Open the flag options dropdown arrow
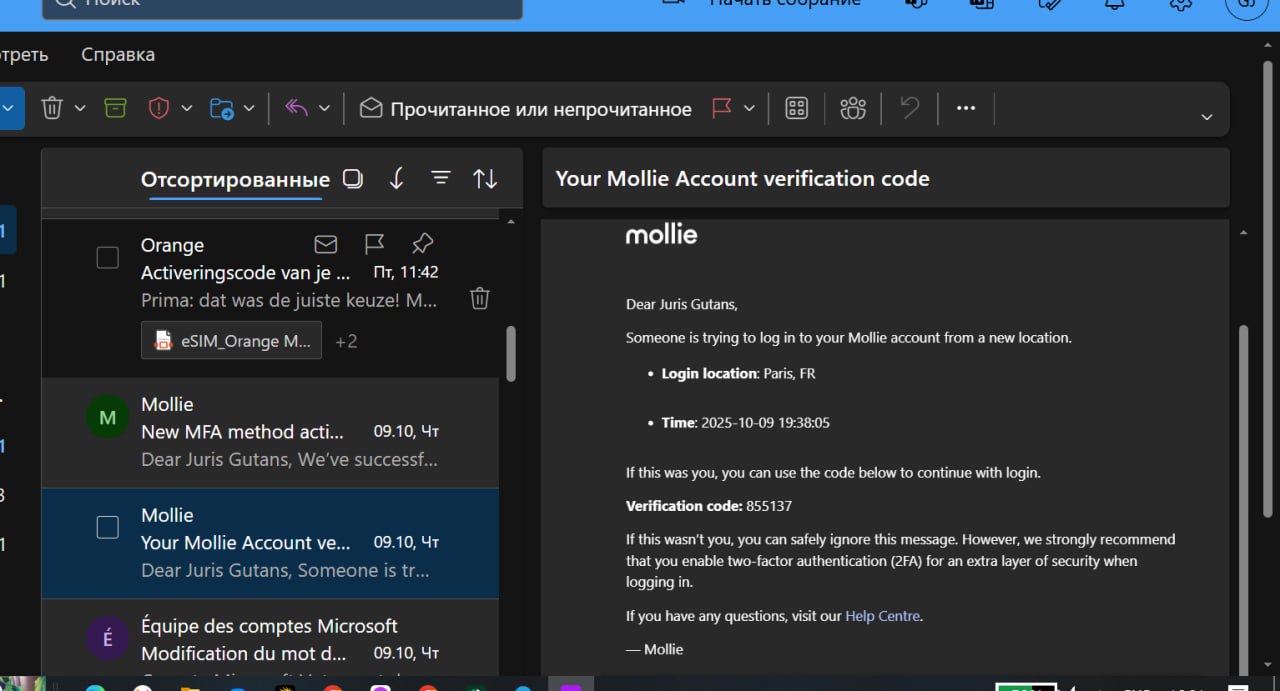The width and height of the screenshot is (1280, 691). tap(749, 108)
